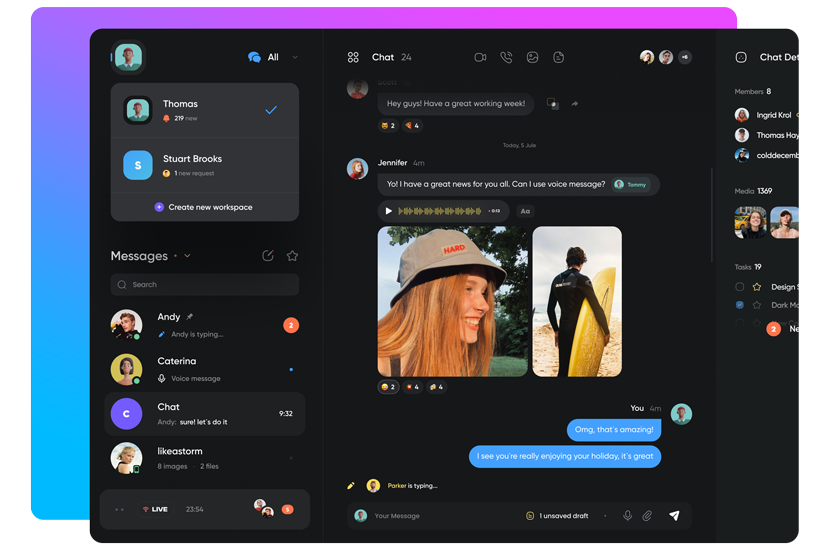Viewport: 826px width, 551px height.
Task: Click the orange 5 badge in live bar
Action: (x=288, y=509)
